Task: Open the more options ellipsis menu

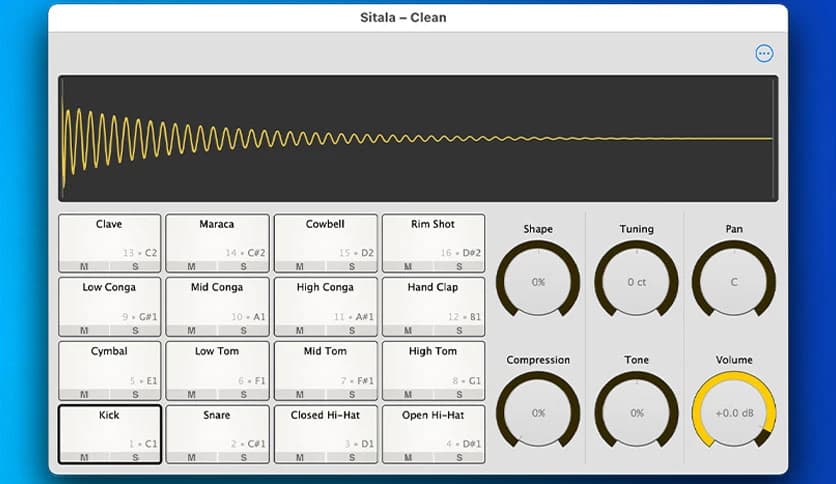Action: click(x=764, y=53)
